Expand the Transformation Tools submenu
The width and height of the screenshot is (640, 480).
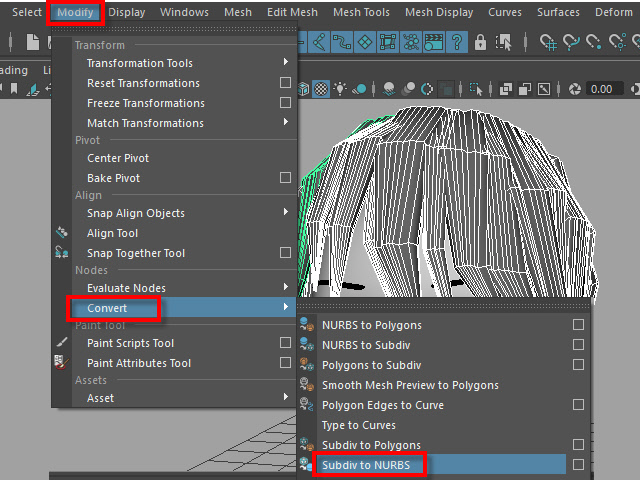pyautogui.click(x=286, y=63)
